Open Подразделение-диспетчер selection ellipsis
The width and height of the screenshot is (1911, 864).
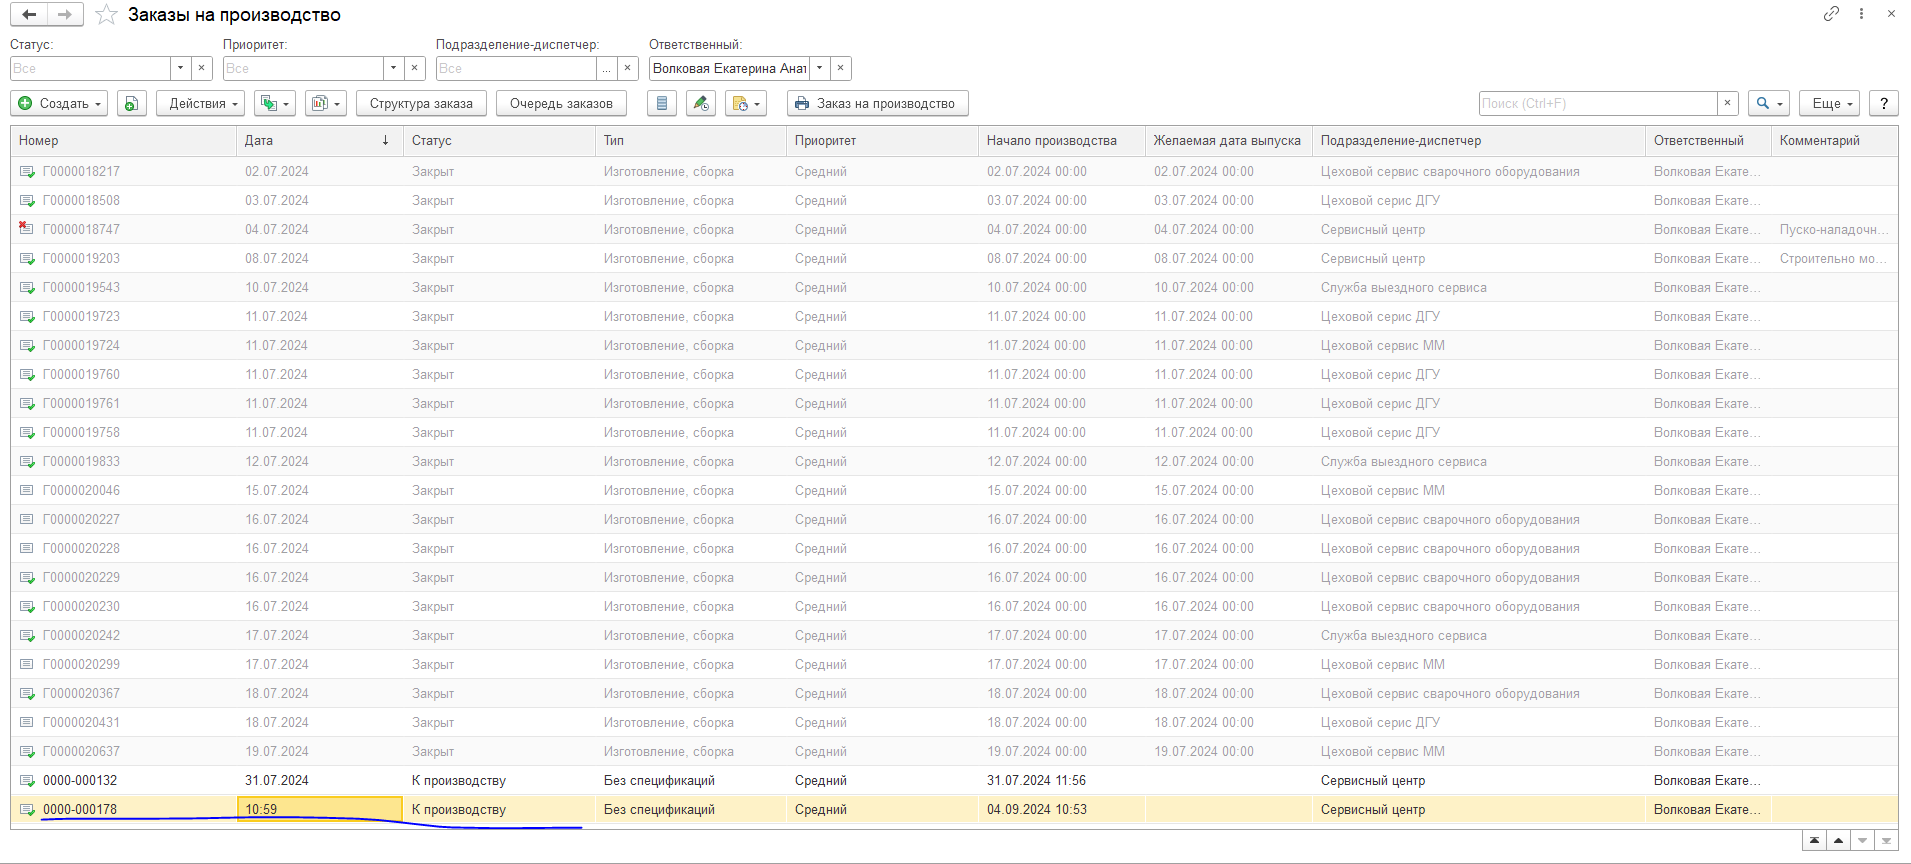pyautogui.click(x=606, y=68)
